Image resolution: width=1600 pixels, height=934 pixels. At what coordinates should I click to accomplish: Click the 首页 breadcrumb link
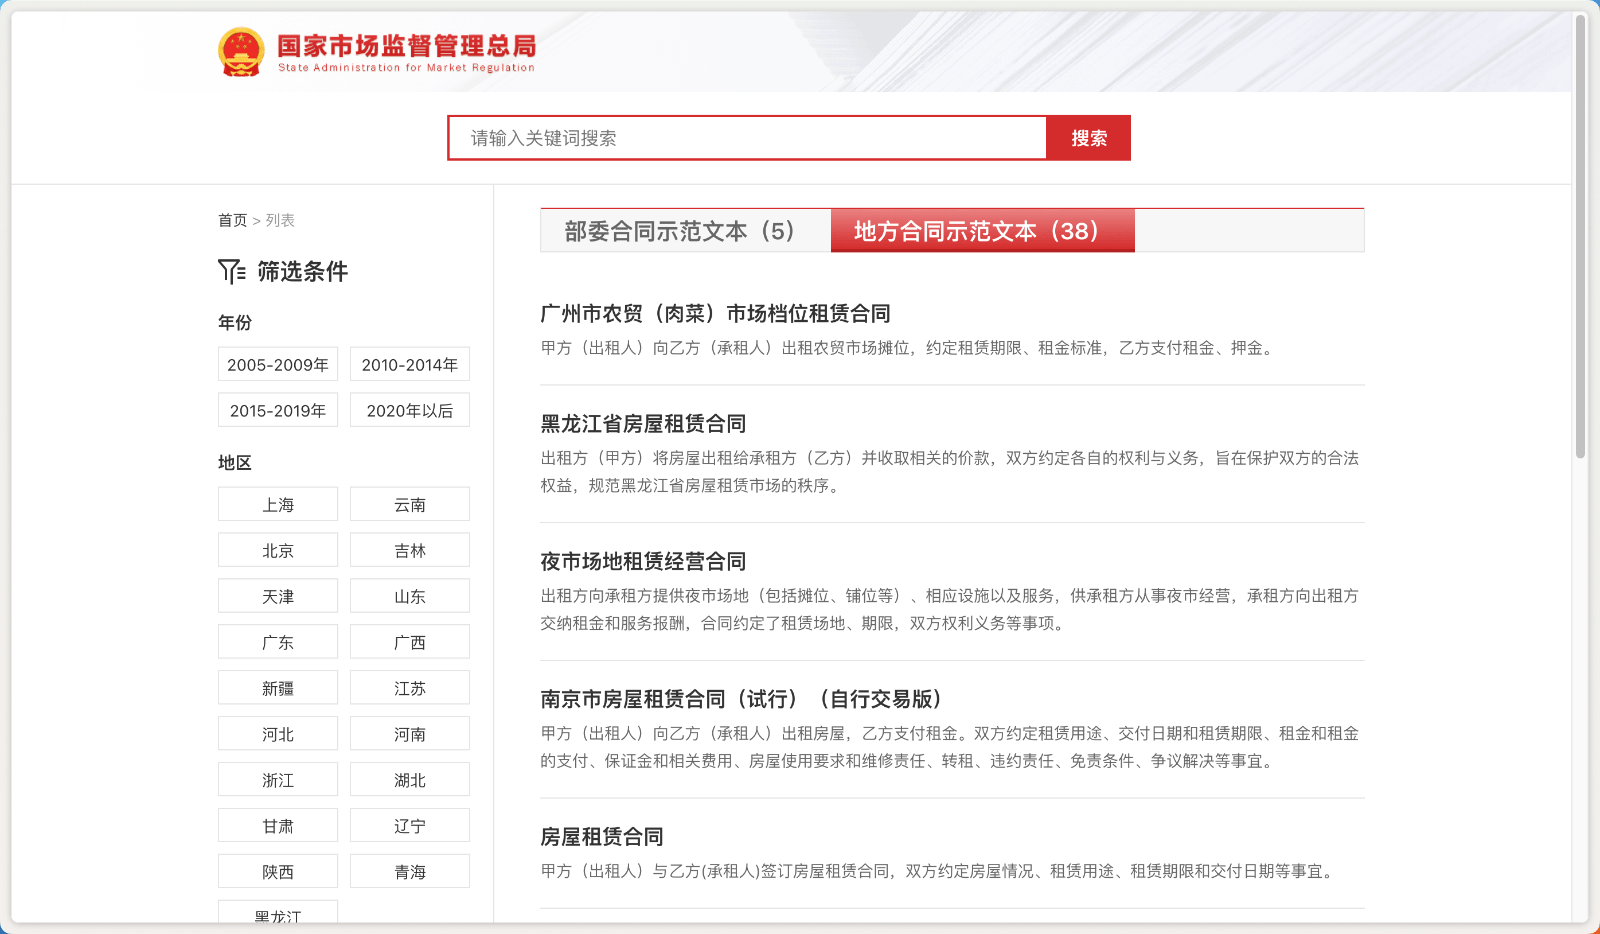232,220
